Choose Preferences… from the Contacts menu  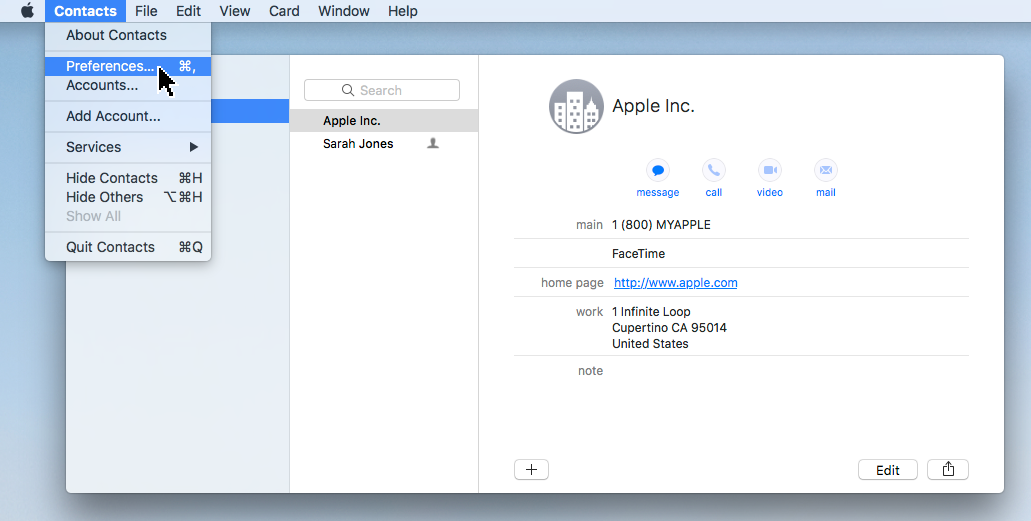click(110, 67)
